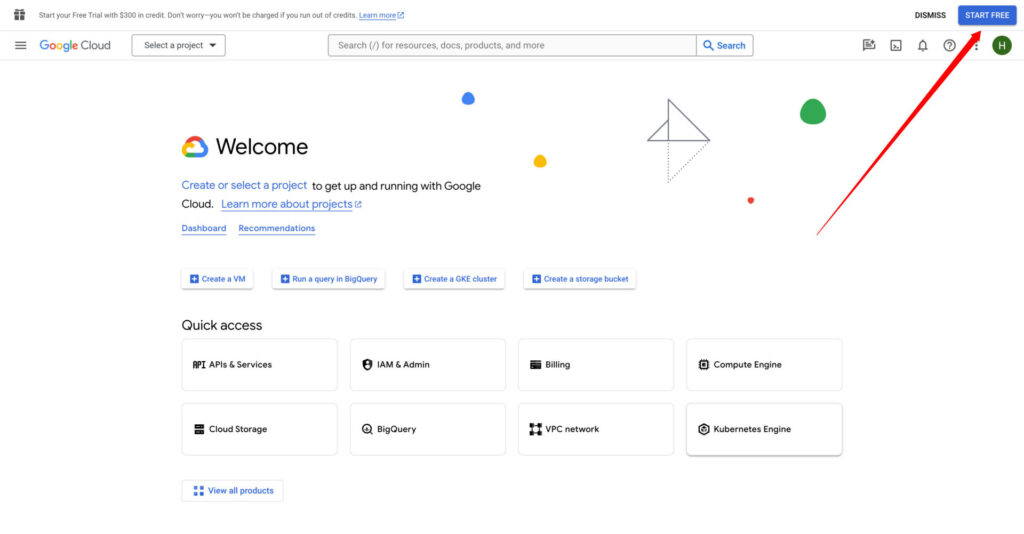Click the magnifier icon in Search button
This screenshot has width=1024, height=534.
coord(708,45)
